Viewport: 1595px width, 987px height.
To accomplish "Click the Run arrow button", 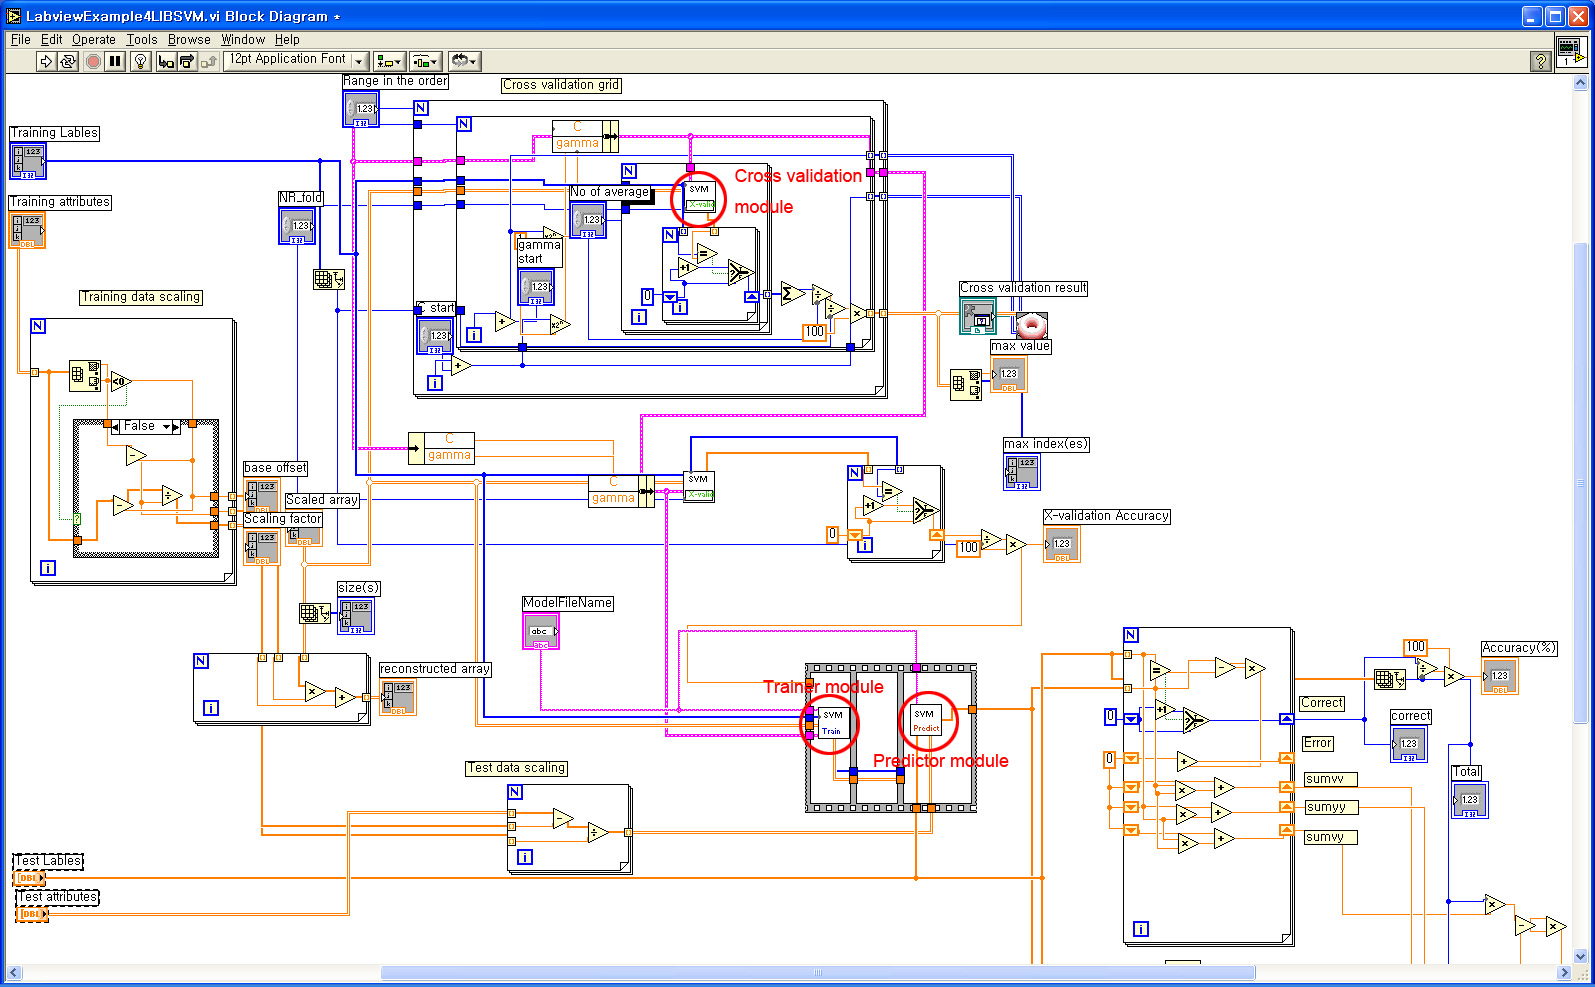I will pos(45,61).
